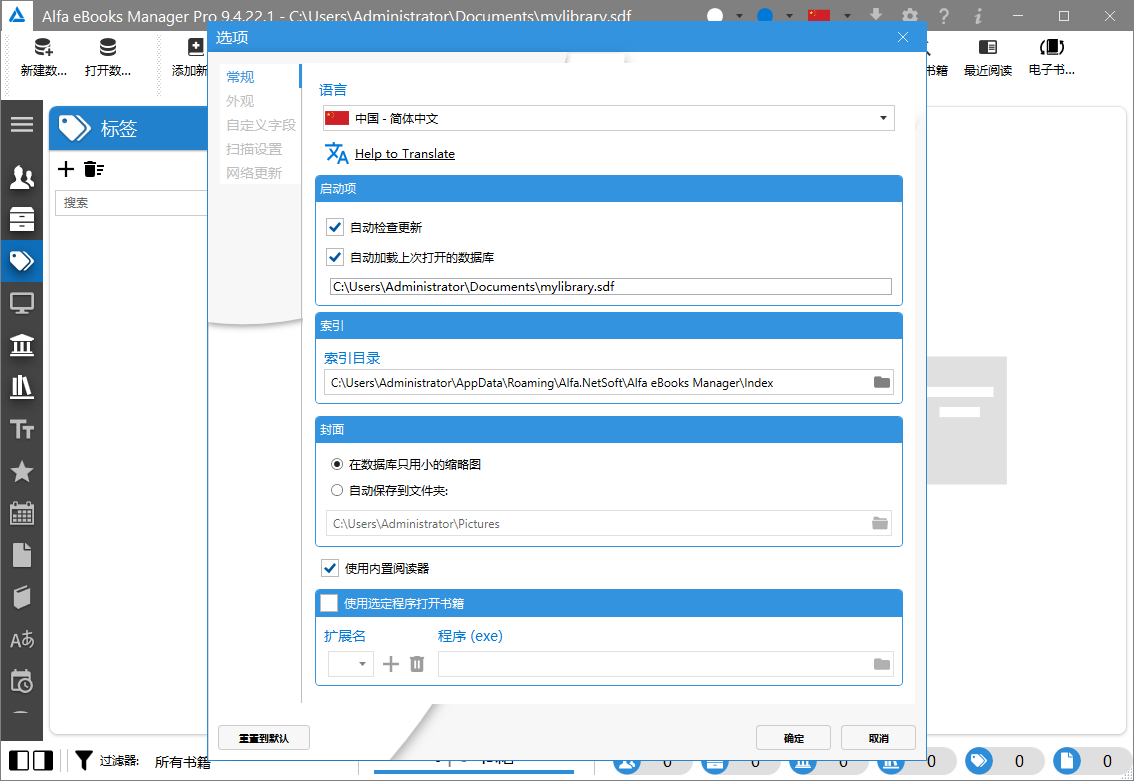The height and width of the screenshot is (781, 1134).
Task: Open the publishers building icon in sidebar
Action: pyautogui.click(x=22, y=345)
